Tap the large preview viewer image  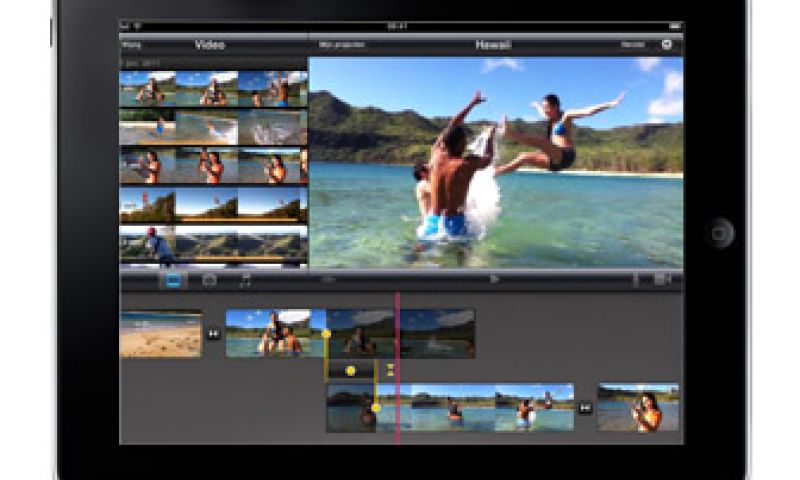496,162
